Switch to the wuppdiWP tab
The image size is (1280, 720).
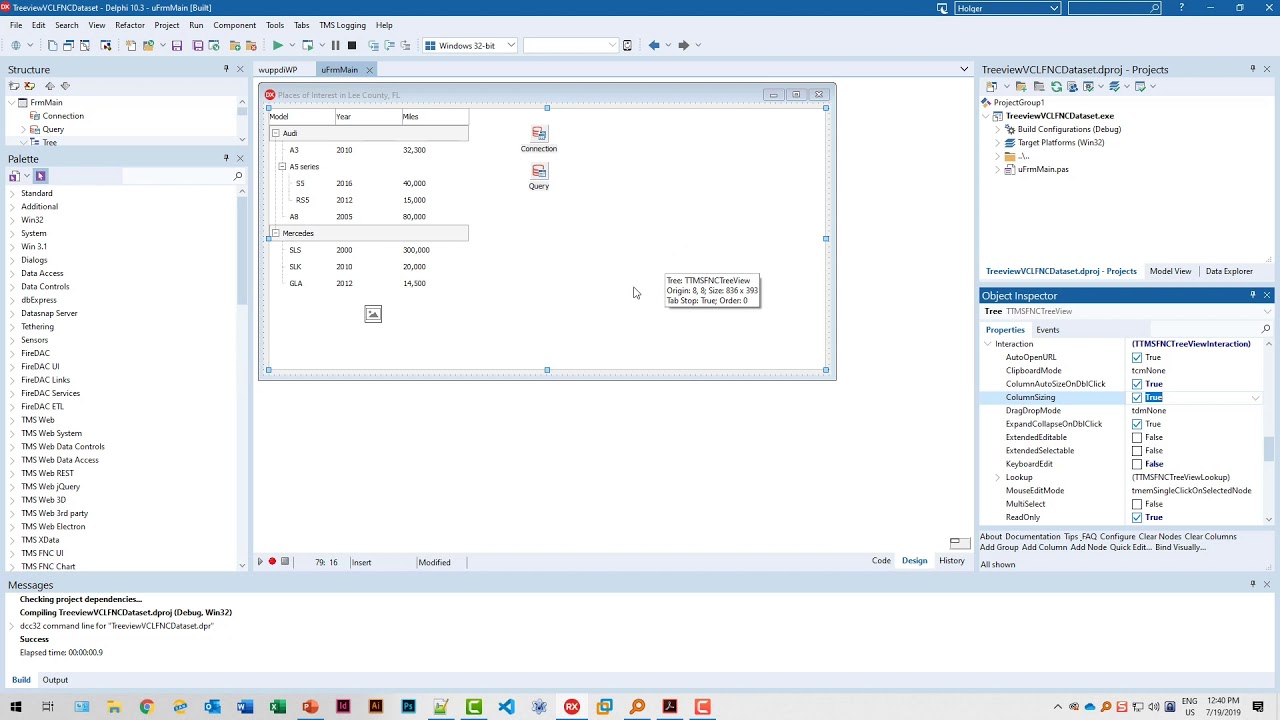[278, 70]
